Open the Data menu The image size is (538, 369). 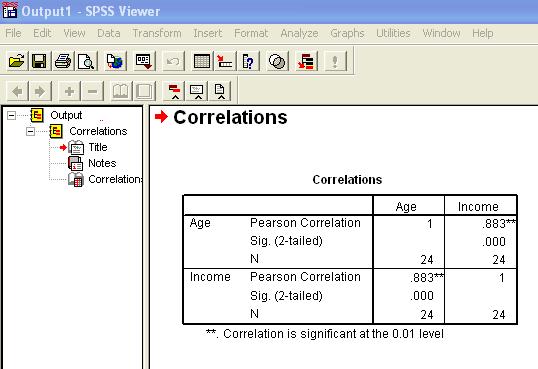[108, 33]
